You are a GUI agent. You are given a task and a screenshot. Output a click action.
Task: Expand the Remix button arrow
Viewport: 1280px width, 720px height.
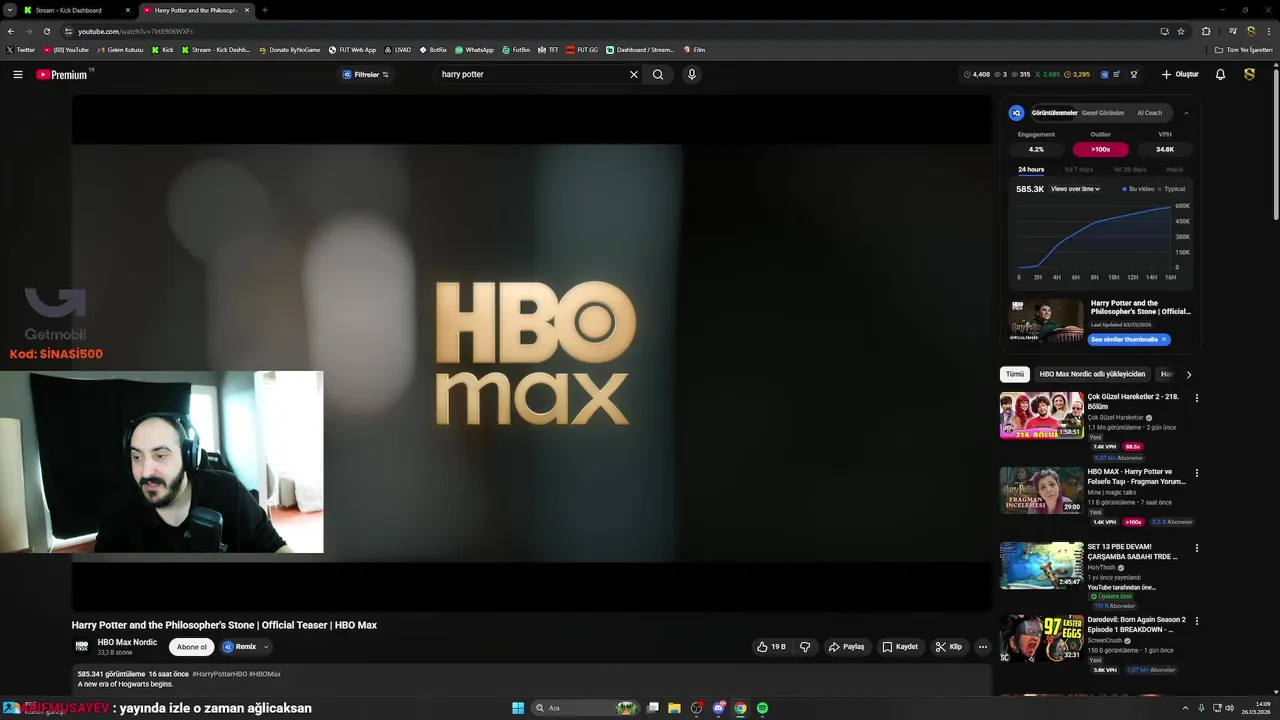(x=266, y=647)
